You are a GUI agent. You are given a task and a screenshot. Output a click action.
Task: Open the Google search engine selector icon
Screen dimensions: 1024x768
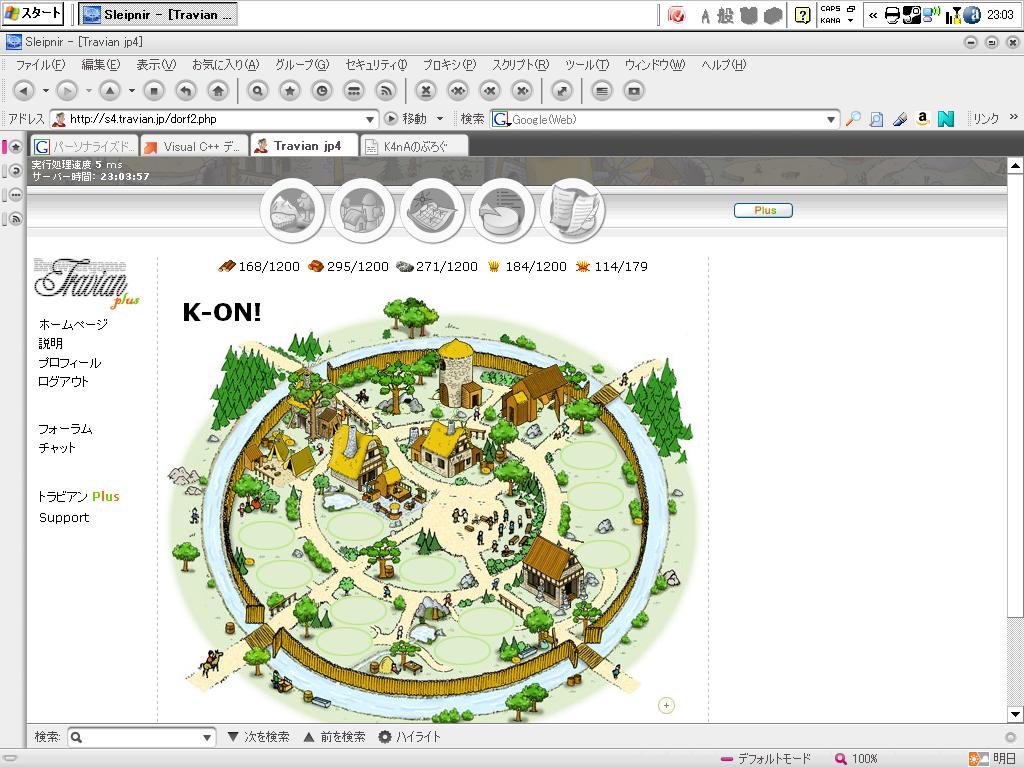click(501, 119)
